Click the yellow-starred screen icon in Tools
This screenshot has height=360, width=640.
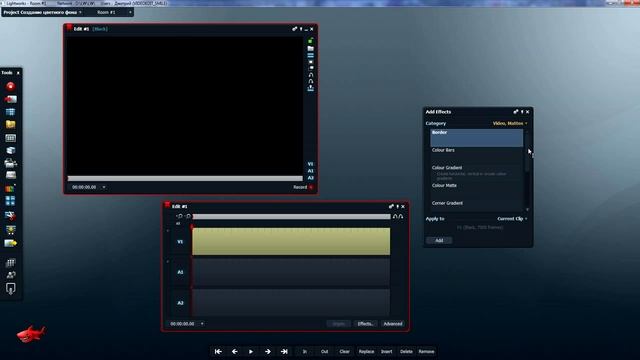(11, 229)
